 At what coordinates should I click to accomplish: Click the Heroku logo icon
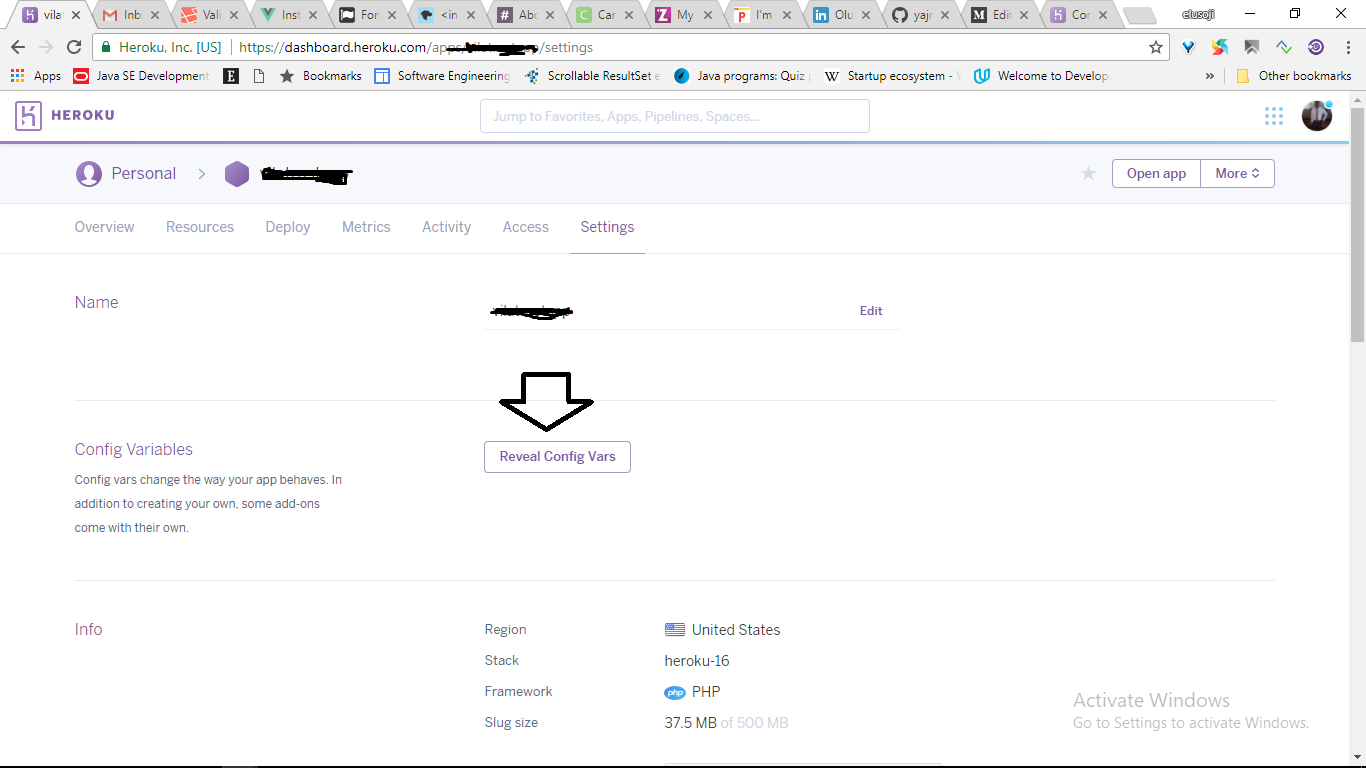[x=28, y=116]
